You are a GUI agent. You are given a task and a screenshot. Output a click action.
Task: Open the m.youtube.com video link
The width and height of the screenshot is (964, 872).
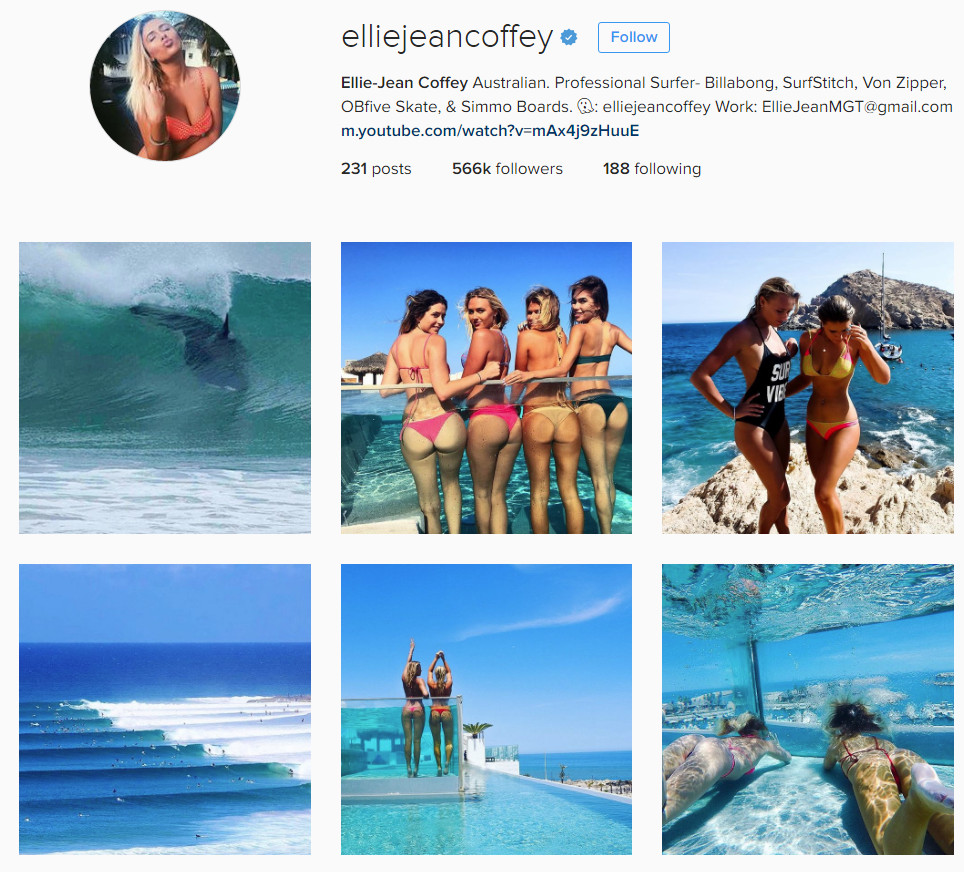click(x=490, y=131)
